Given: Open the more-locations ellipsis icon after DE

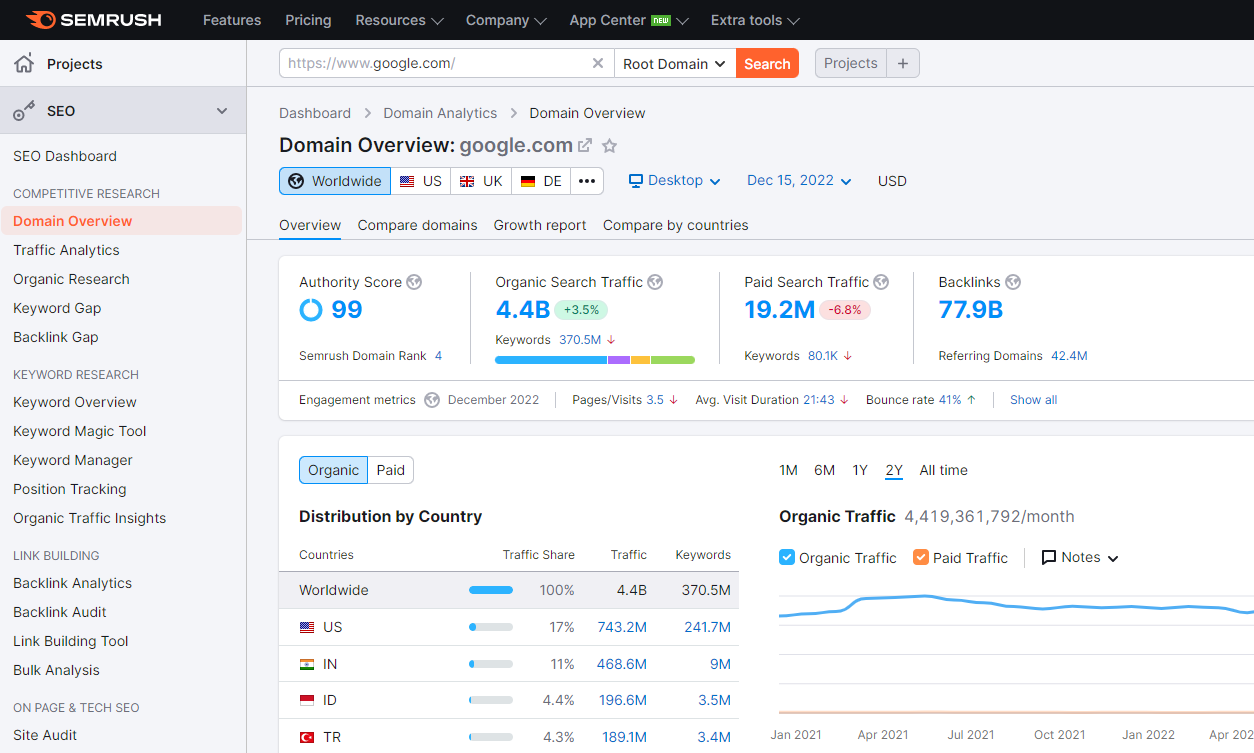Looking at the screenshot, I should (x=585, y=181).
